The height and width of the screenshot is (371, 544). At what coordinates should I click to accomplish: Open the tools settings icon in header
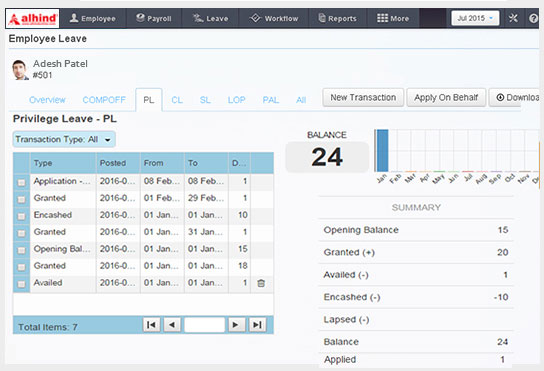[x=513, y=18]
